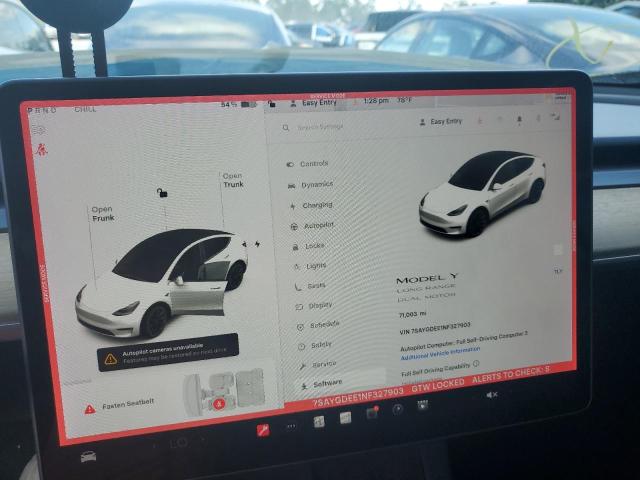
Task: Tap the unlock padlock above the car
Action: pos(162,192)
